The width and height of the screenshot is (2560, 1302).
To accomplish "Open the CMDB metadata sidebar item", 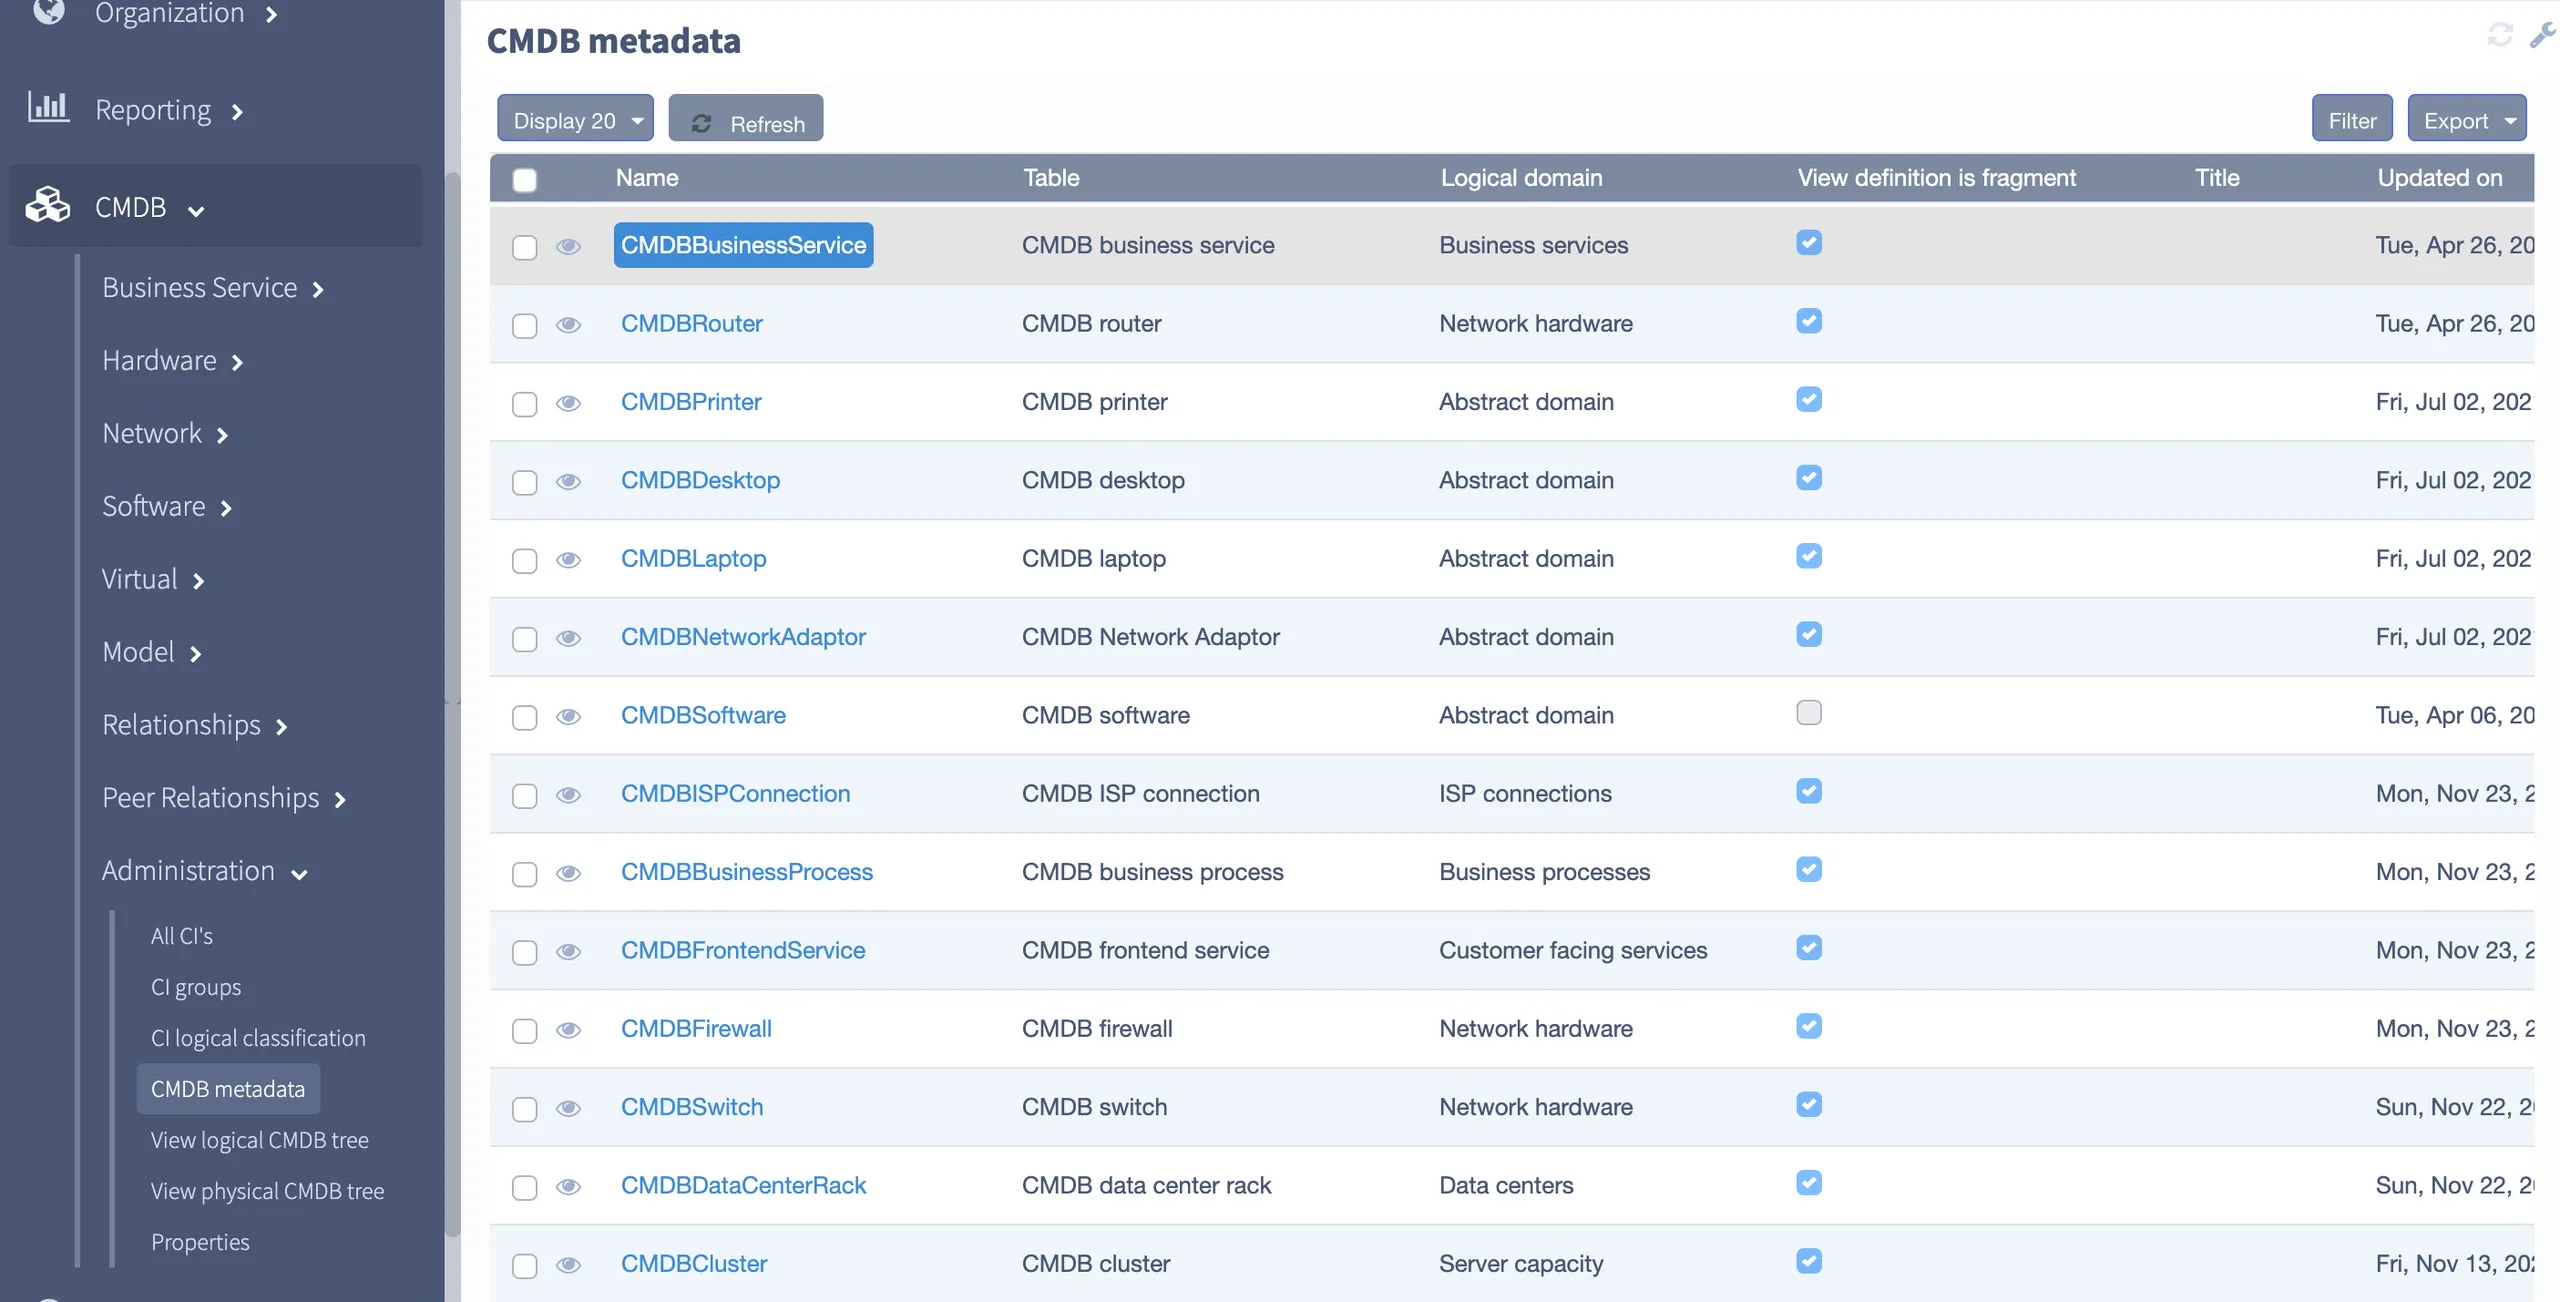I will pos(228,1089).
